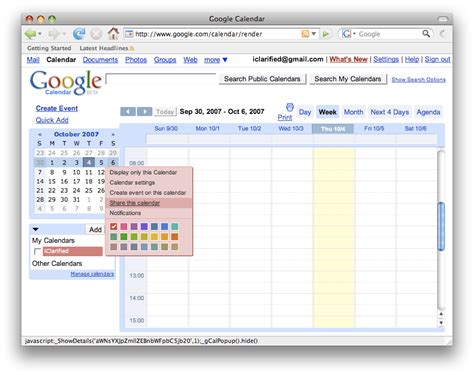Screen dimensions: 474x375
Task: Click the Quick Add link
Action: pyautogui.click(x=52, y=120)
